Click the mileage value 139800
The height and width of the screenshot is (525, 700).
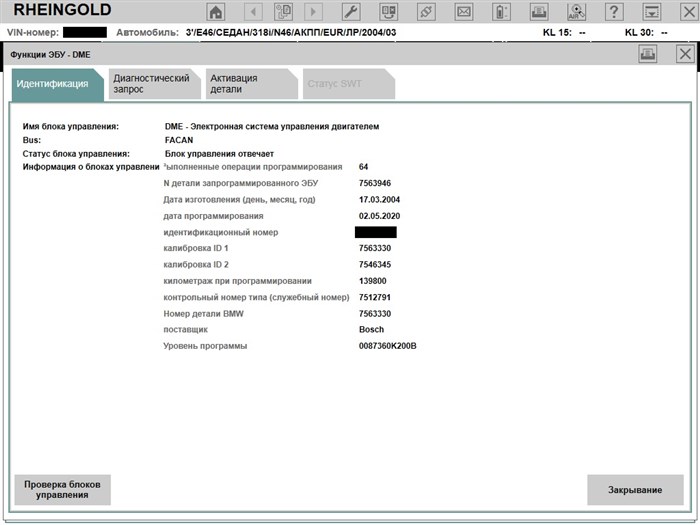pos(373,281)
